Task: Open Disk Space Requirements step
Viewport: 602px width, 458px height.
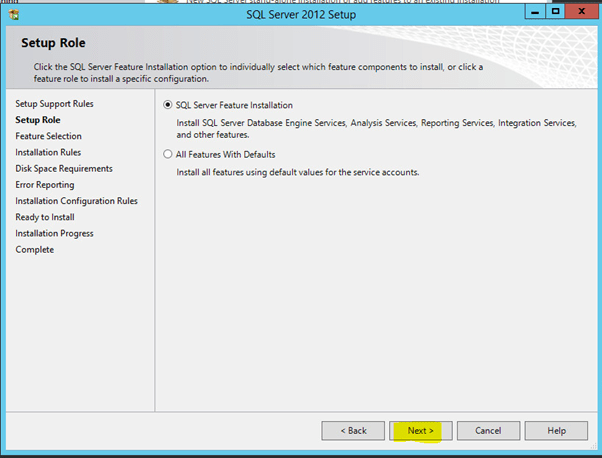Action: [64, 168]
